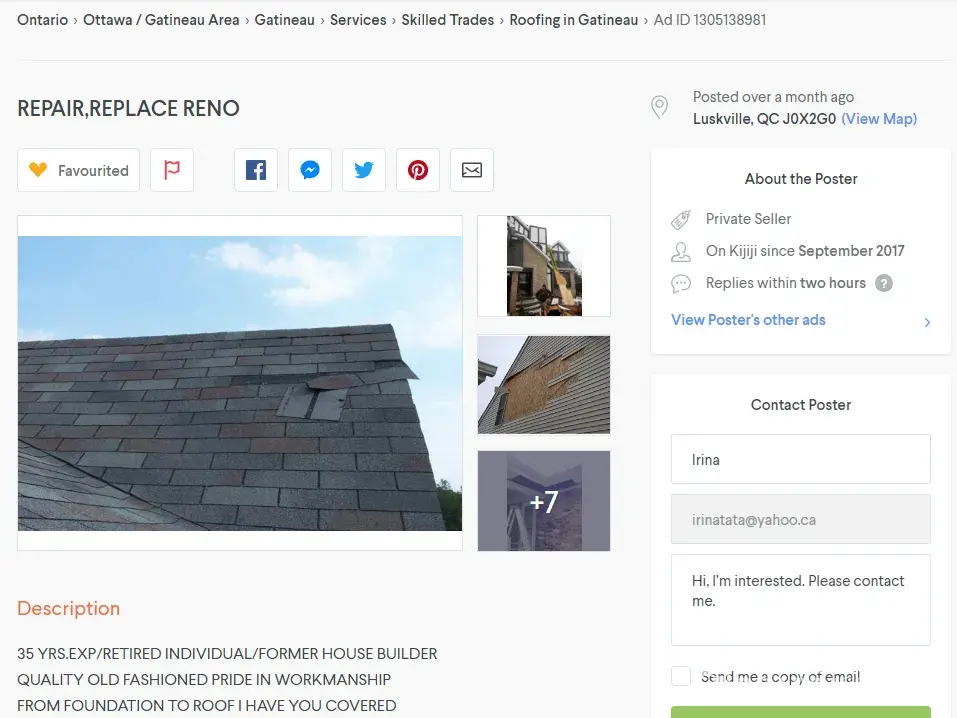Image resolution: width=957 pixels, height=718 pixels.
Task: Click the location pin icon
Action: 660,107
